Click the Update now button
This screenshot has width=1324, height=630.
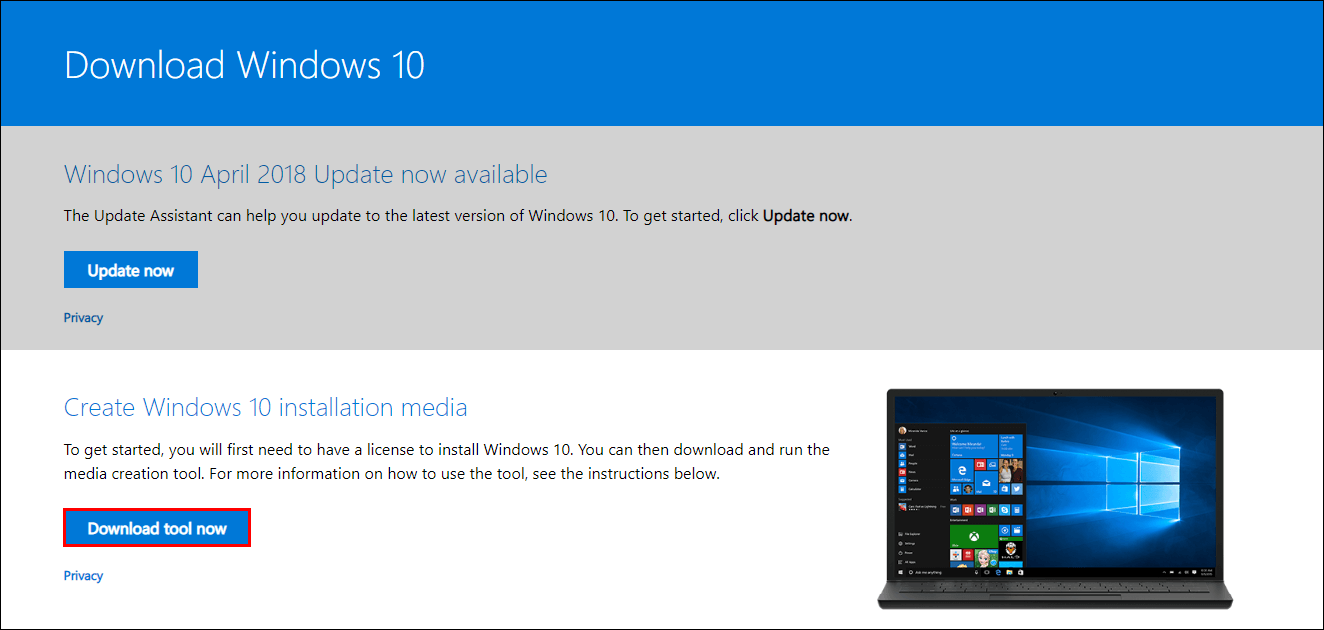click(131, 270)
